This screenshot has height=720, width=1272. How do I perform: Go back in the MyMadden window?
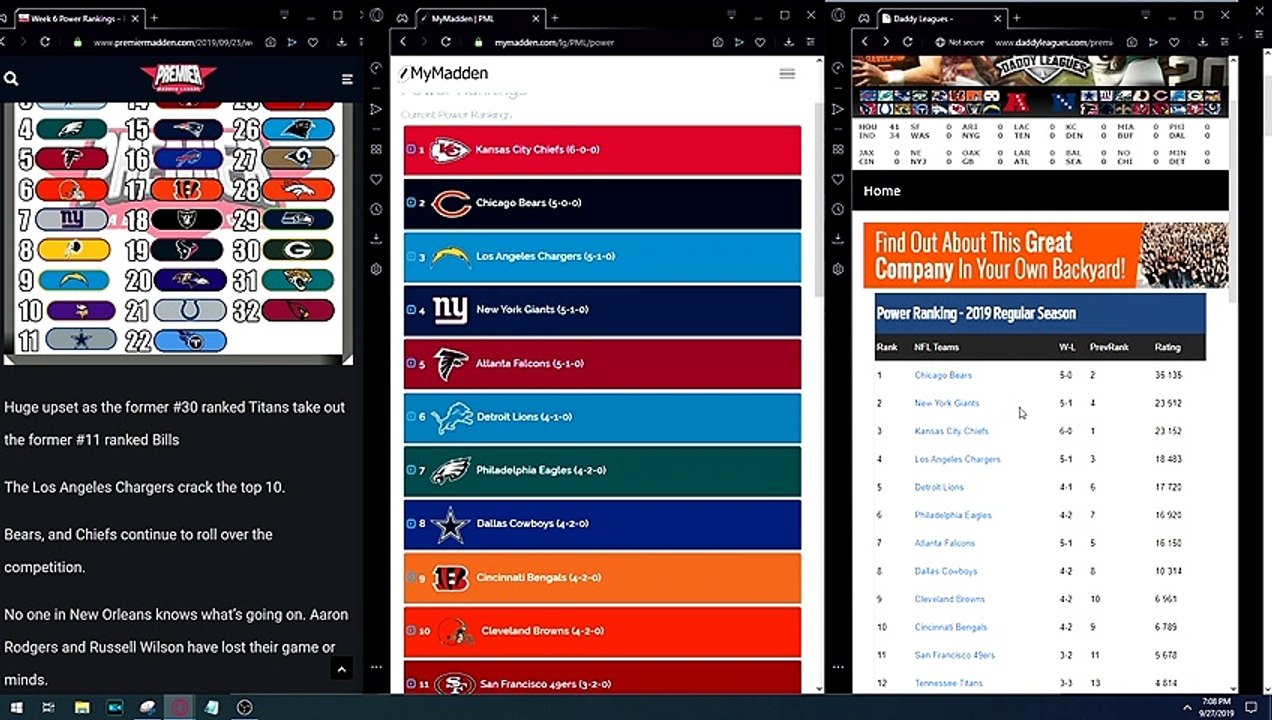tap(403, 42)
